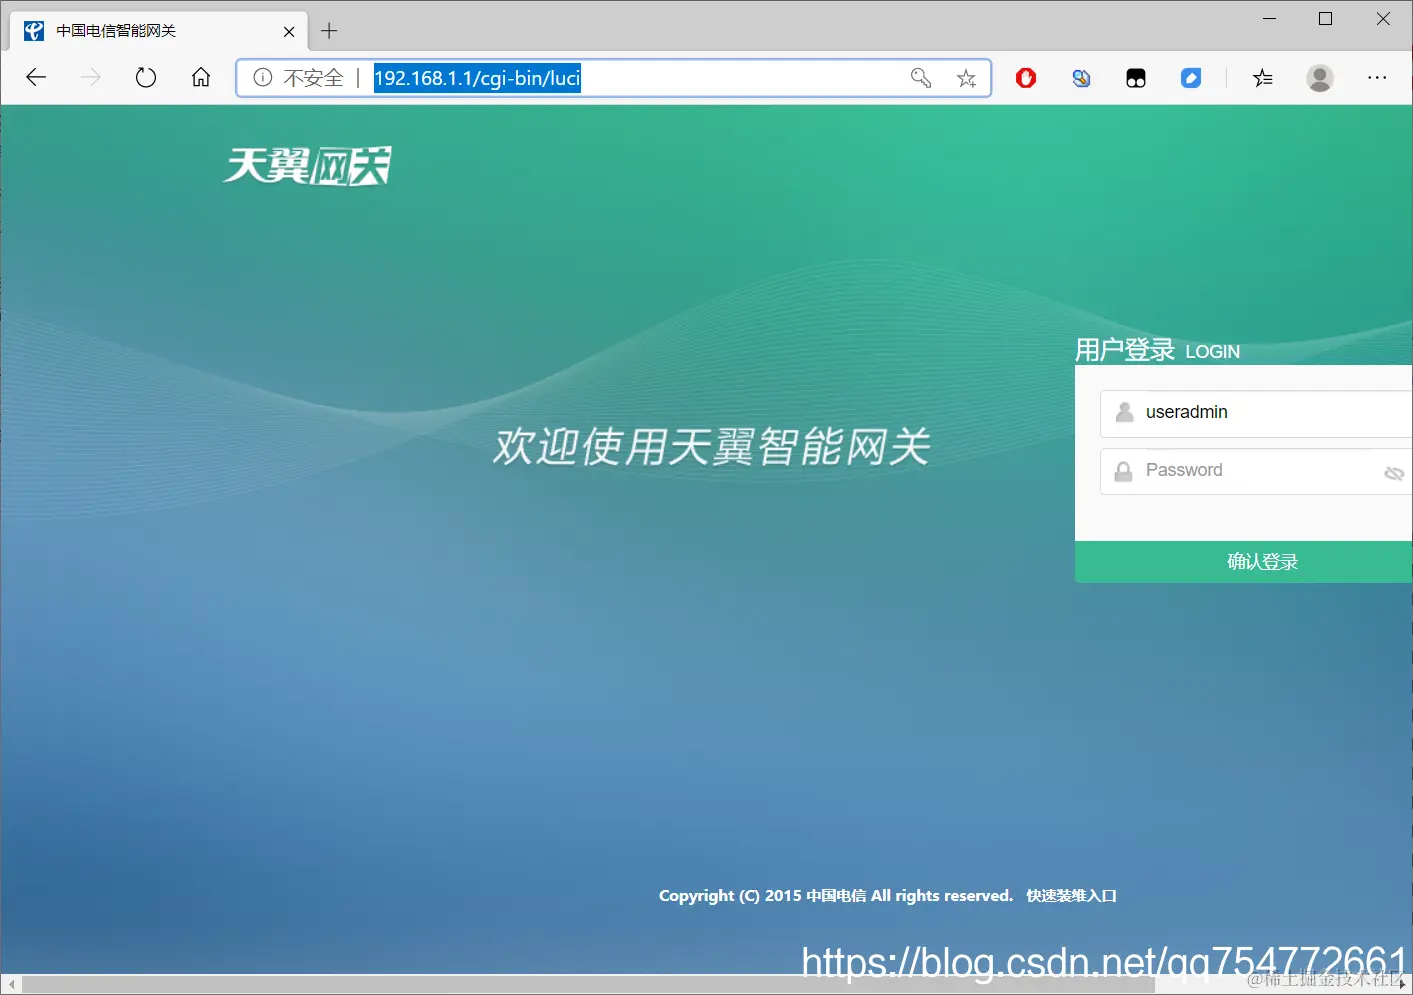Open the browser settings ellipsis menu
The height and width of the screenshot is (995, 1413).
click(x=1378, y=77)
